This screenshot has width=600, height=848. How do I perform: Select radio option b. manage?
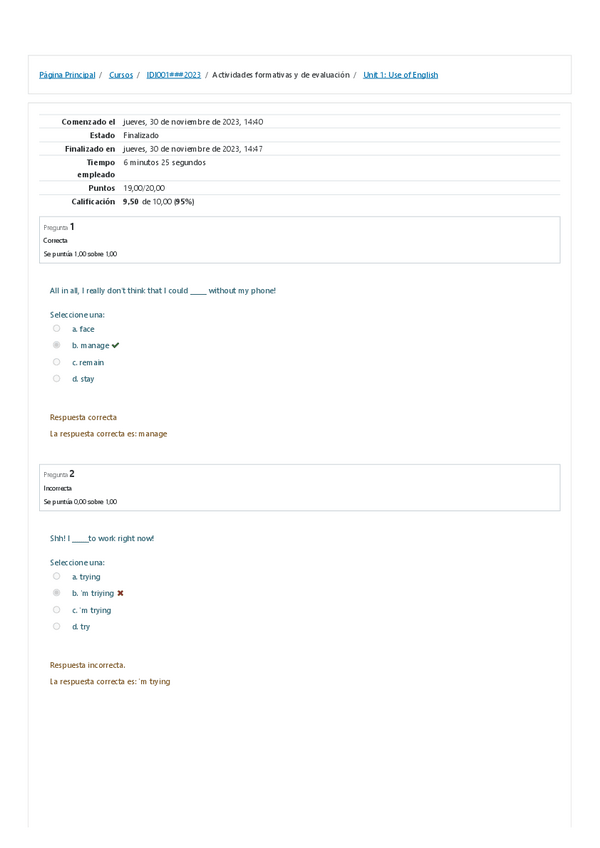(57, 345)
